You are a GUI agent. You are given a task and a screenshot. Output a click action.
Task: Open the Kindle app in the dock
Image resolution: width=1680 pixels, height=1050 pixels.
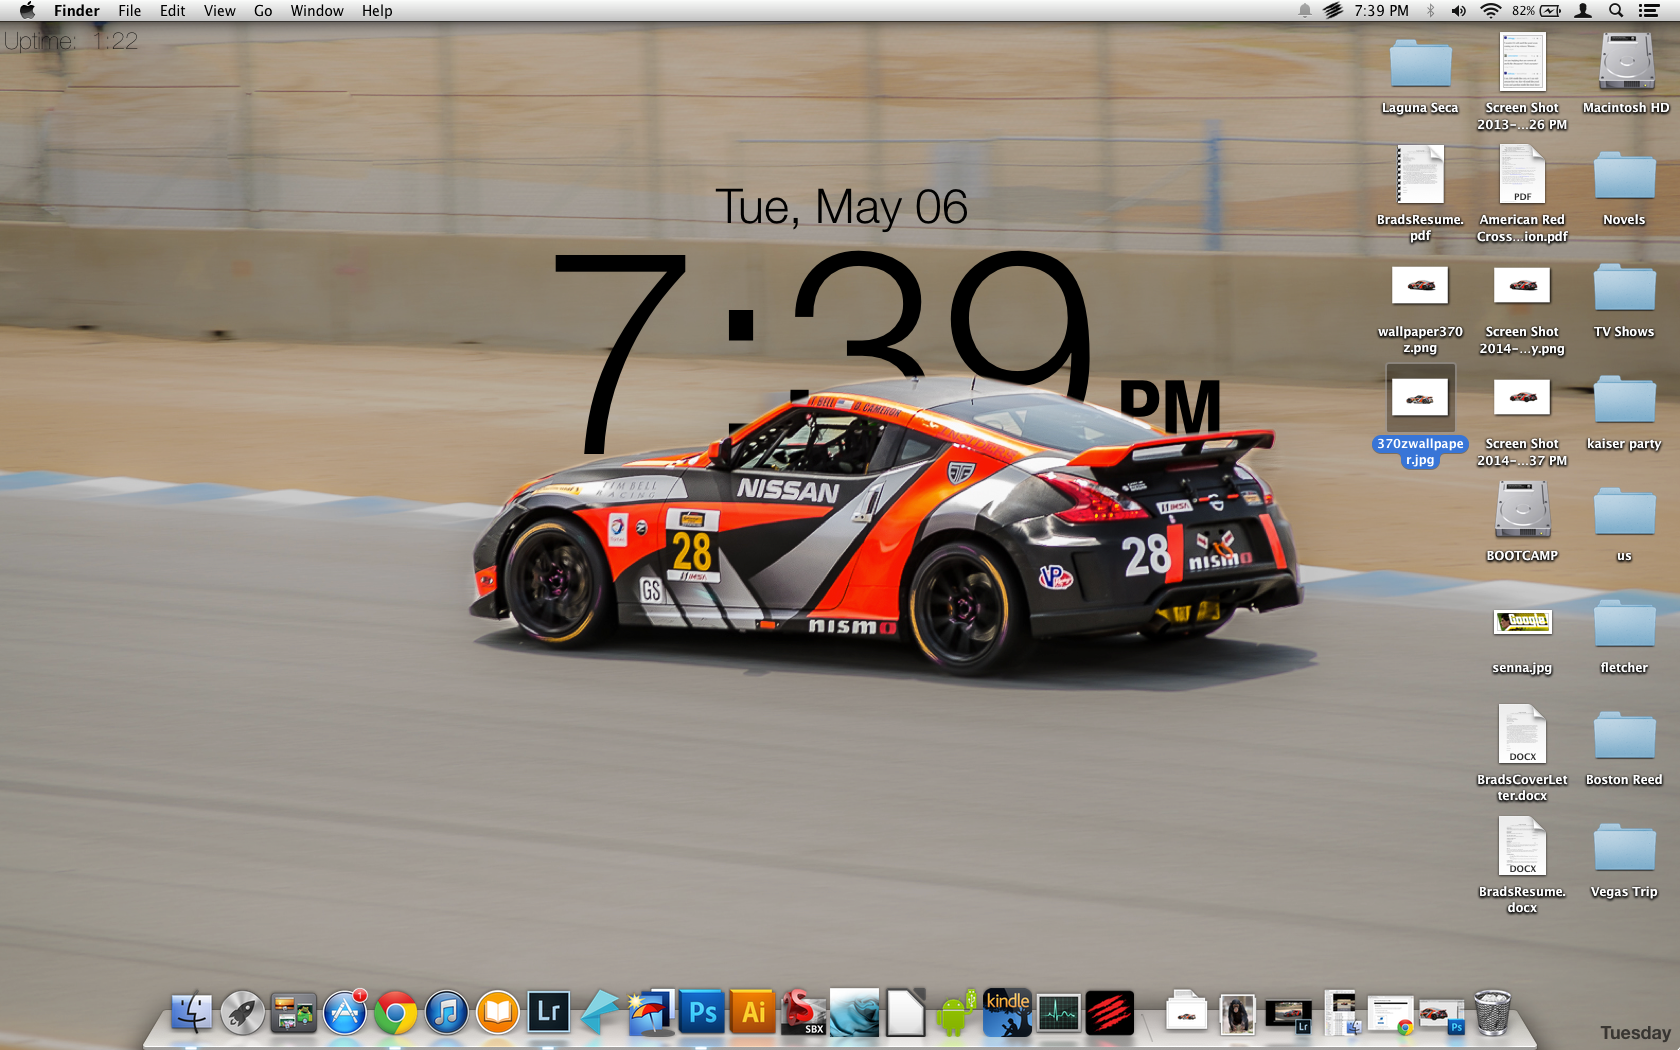1008,1013
